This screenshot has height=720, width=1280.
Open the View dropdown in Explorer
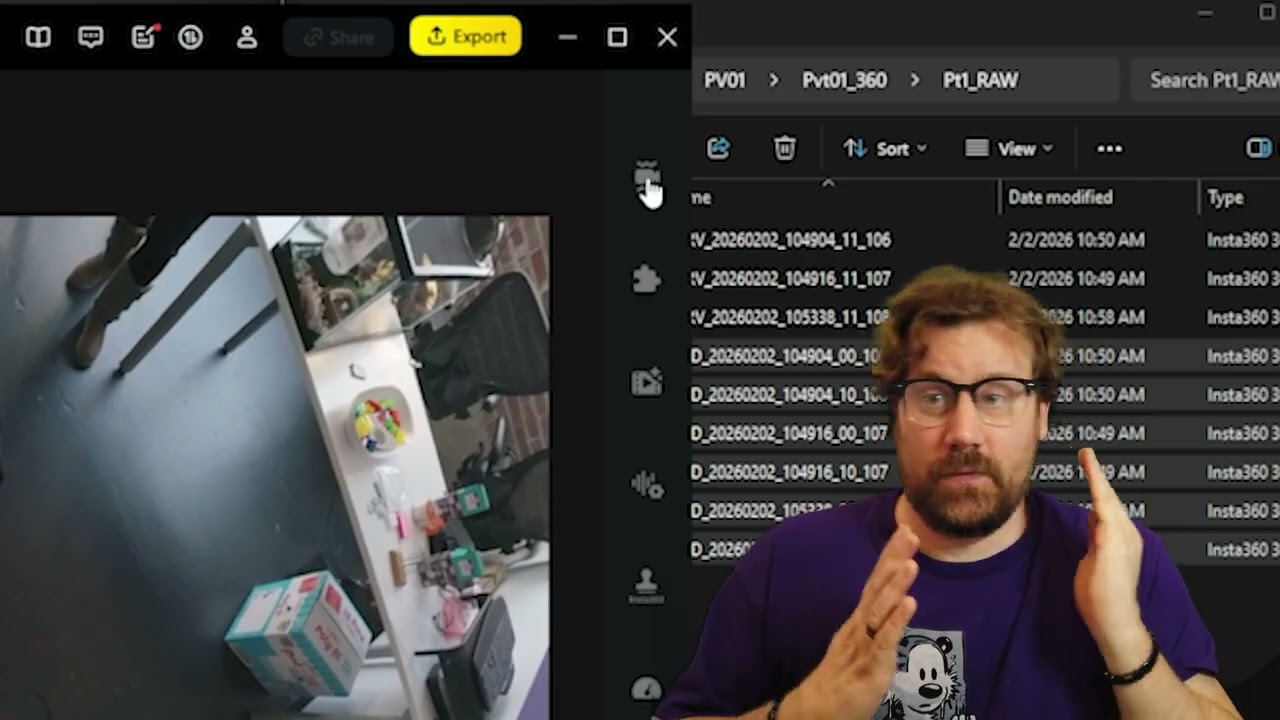point(1009,149)
